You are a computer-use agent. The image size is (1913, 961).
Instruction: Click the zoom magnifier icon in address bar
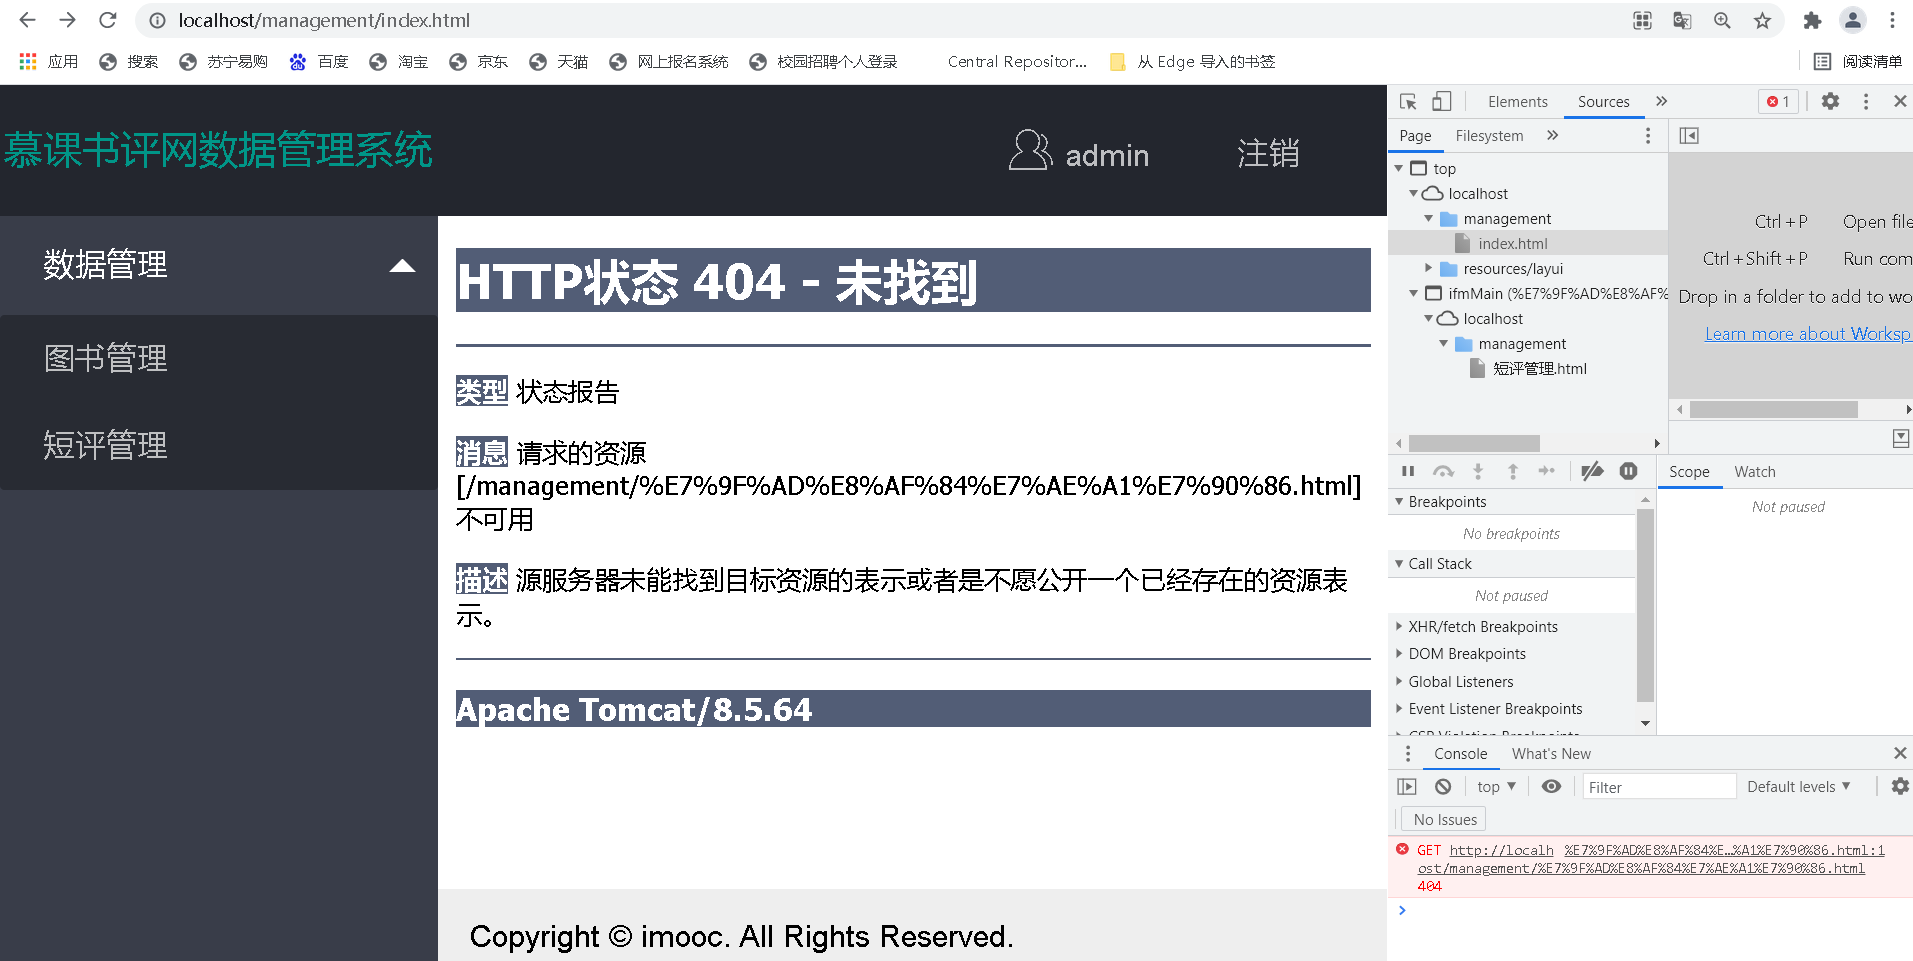click(1722, 20)
